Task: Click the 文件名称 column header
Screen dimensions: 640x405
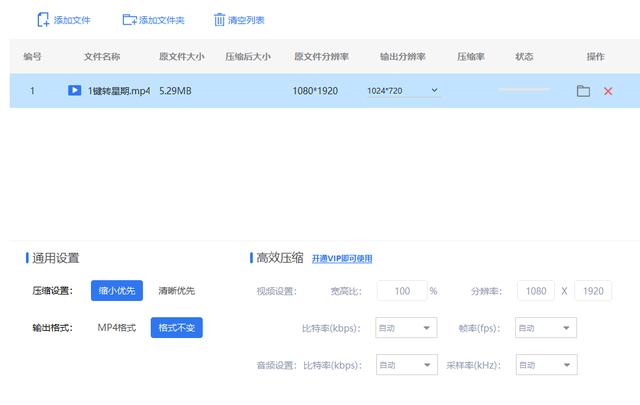Action: point(102,56)
